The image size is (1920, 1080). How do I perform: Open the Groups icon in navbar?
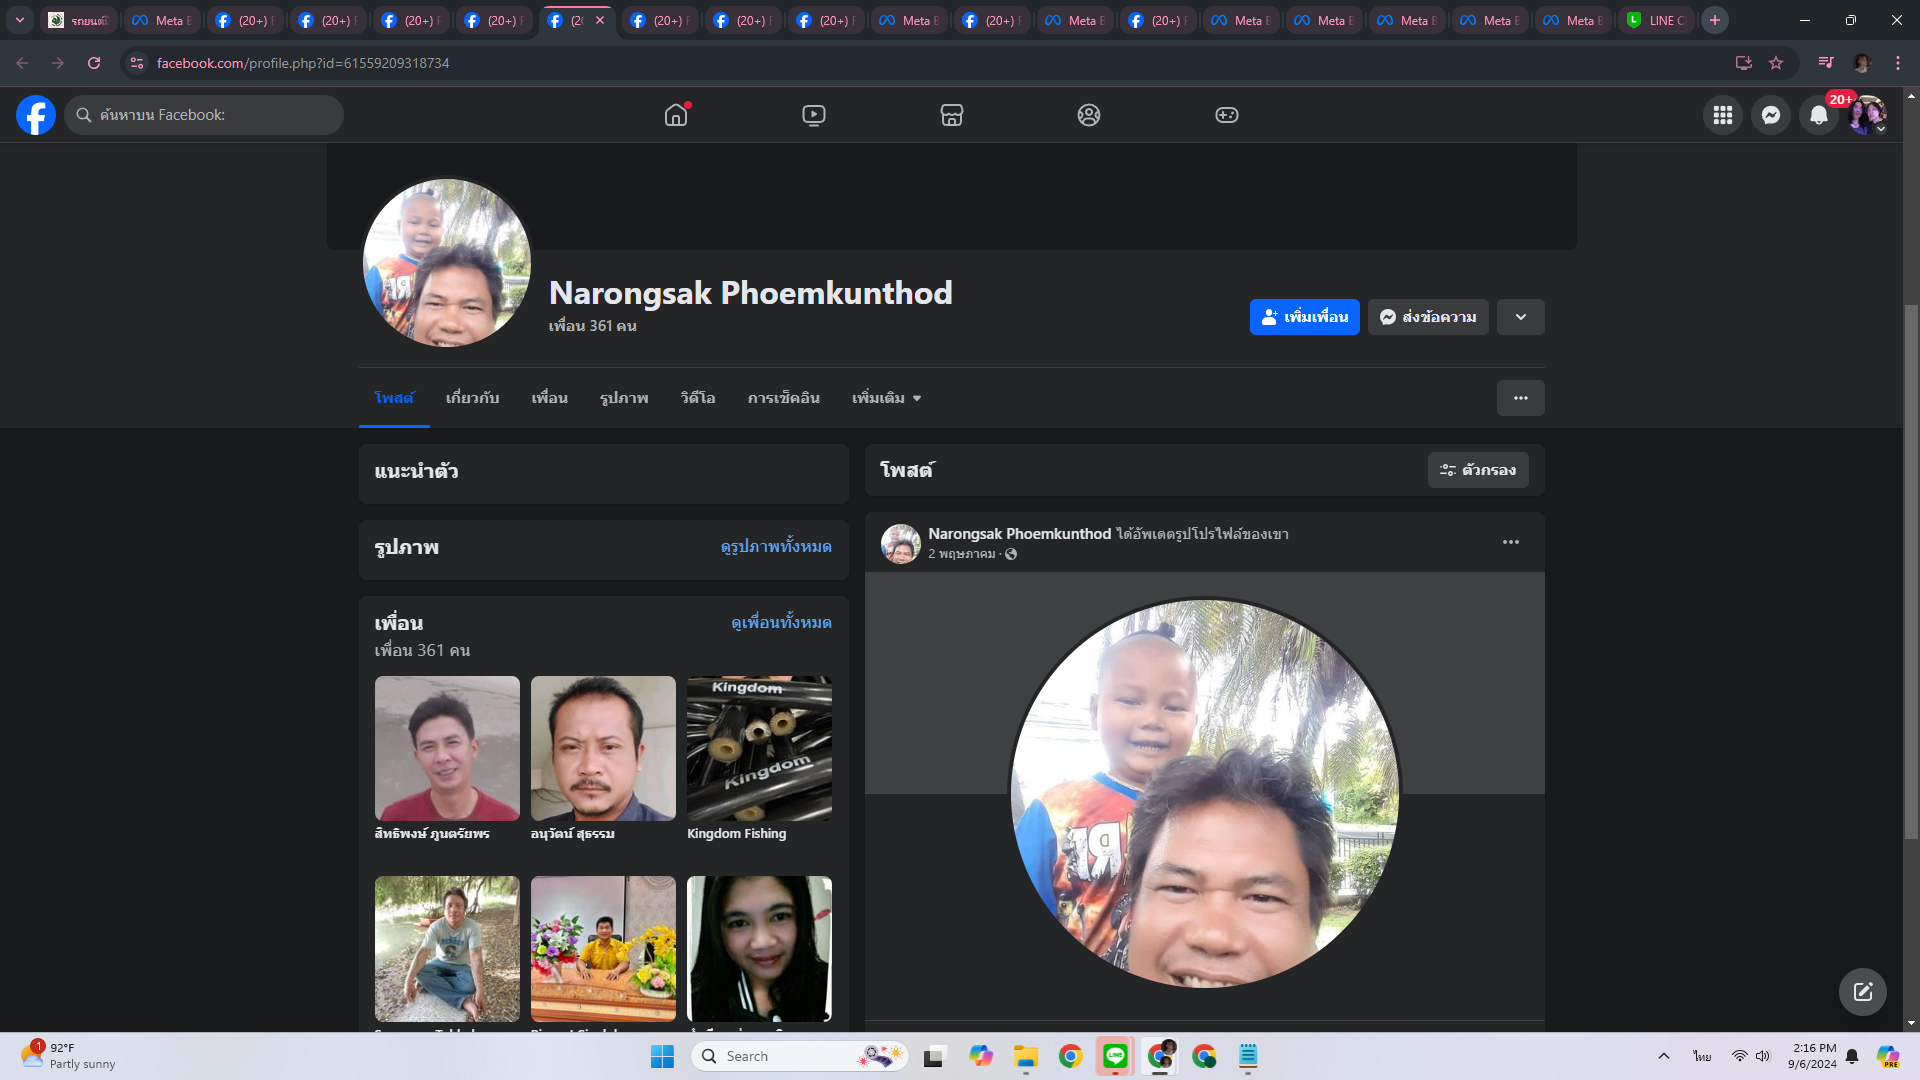pos(1089,115)
